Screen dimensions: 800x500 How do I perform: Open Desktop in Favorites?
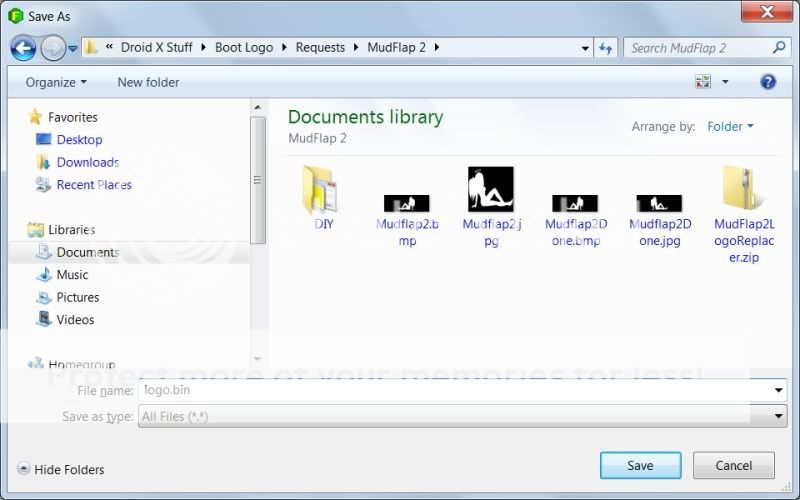79,140
